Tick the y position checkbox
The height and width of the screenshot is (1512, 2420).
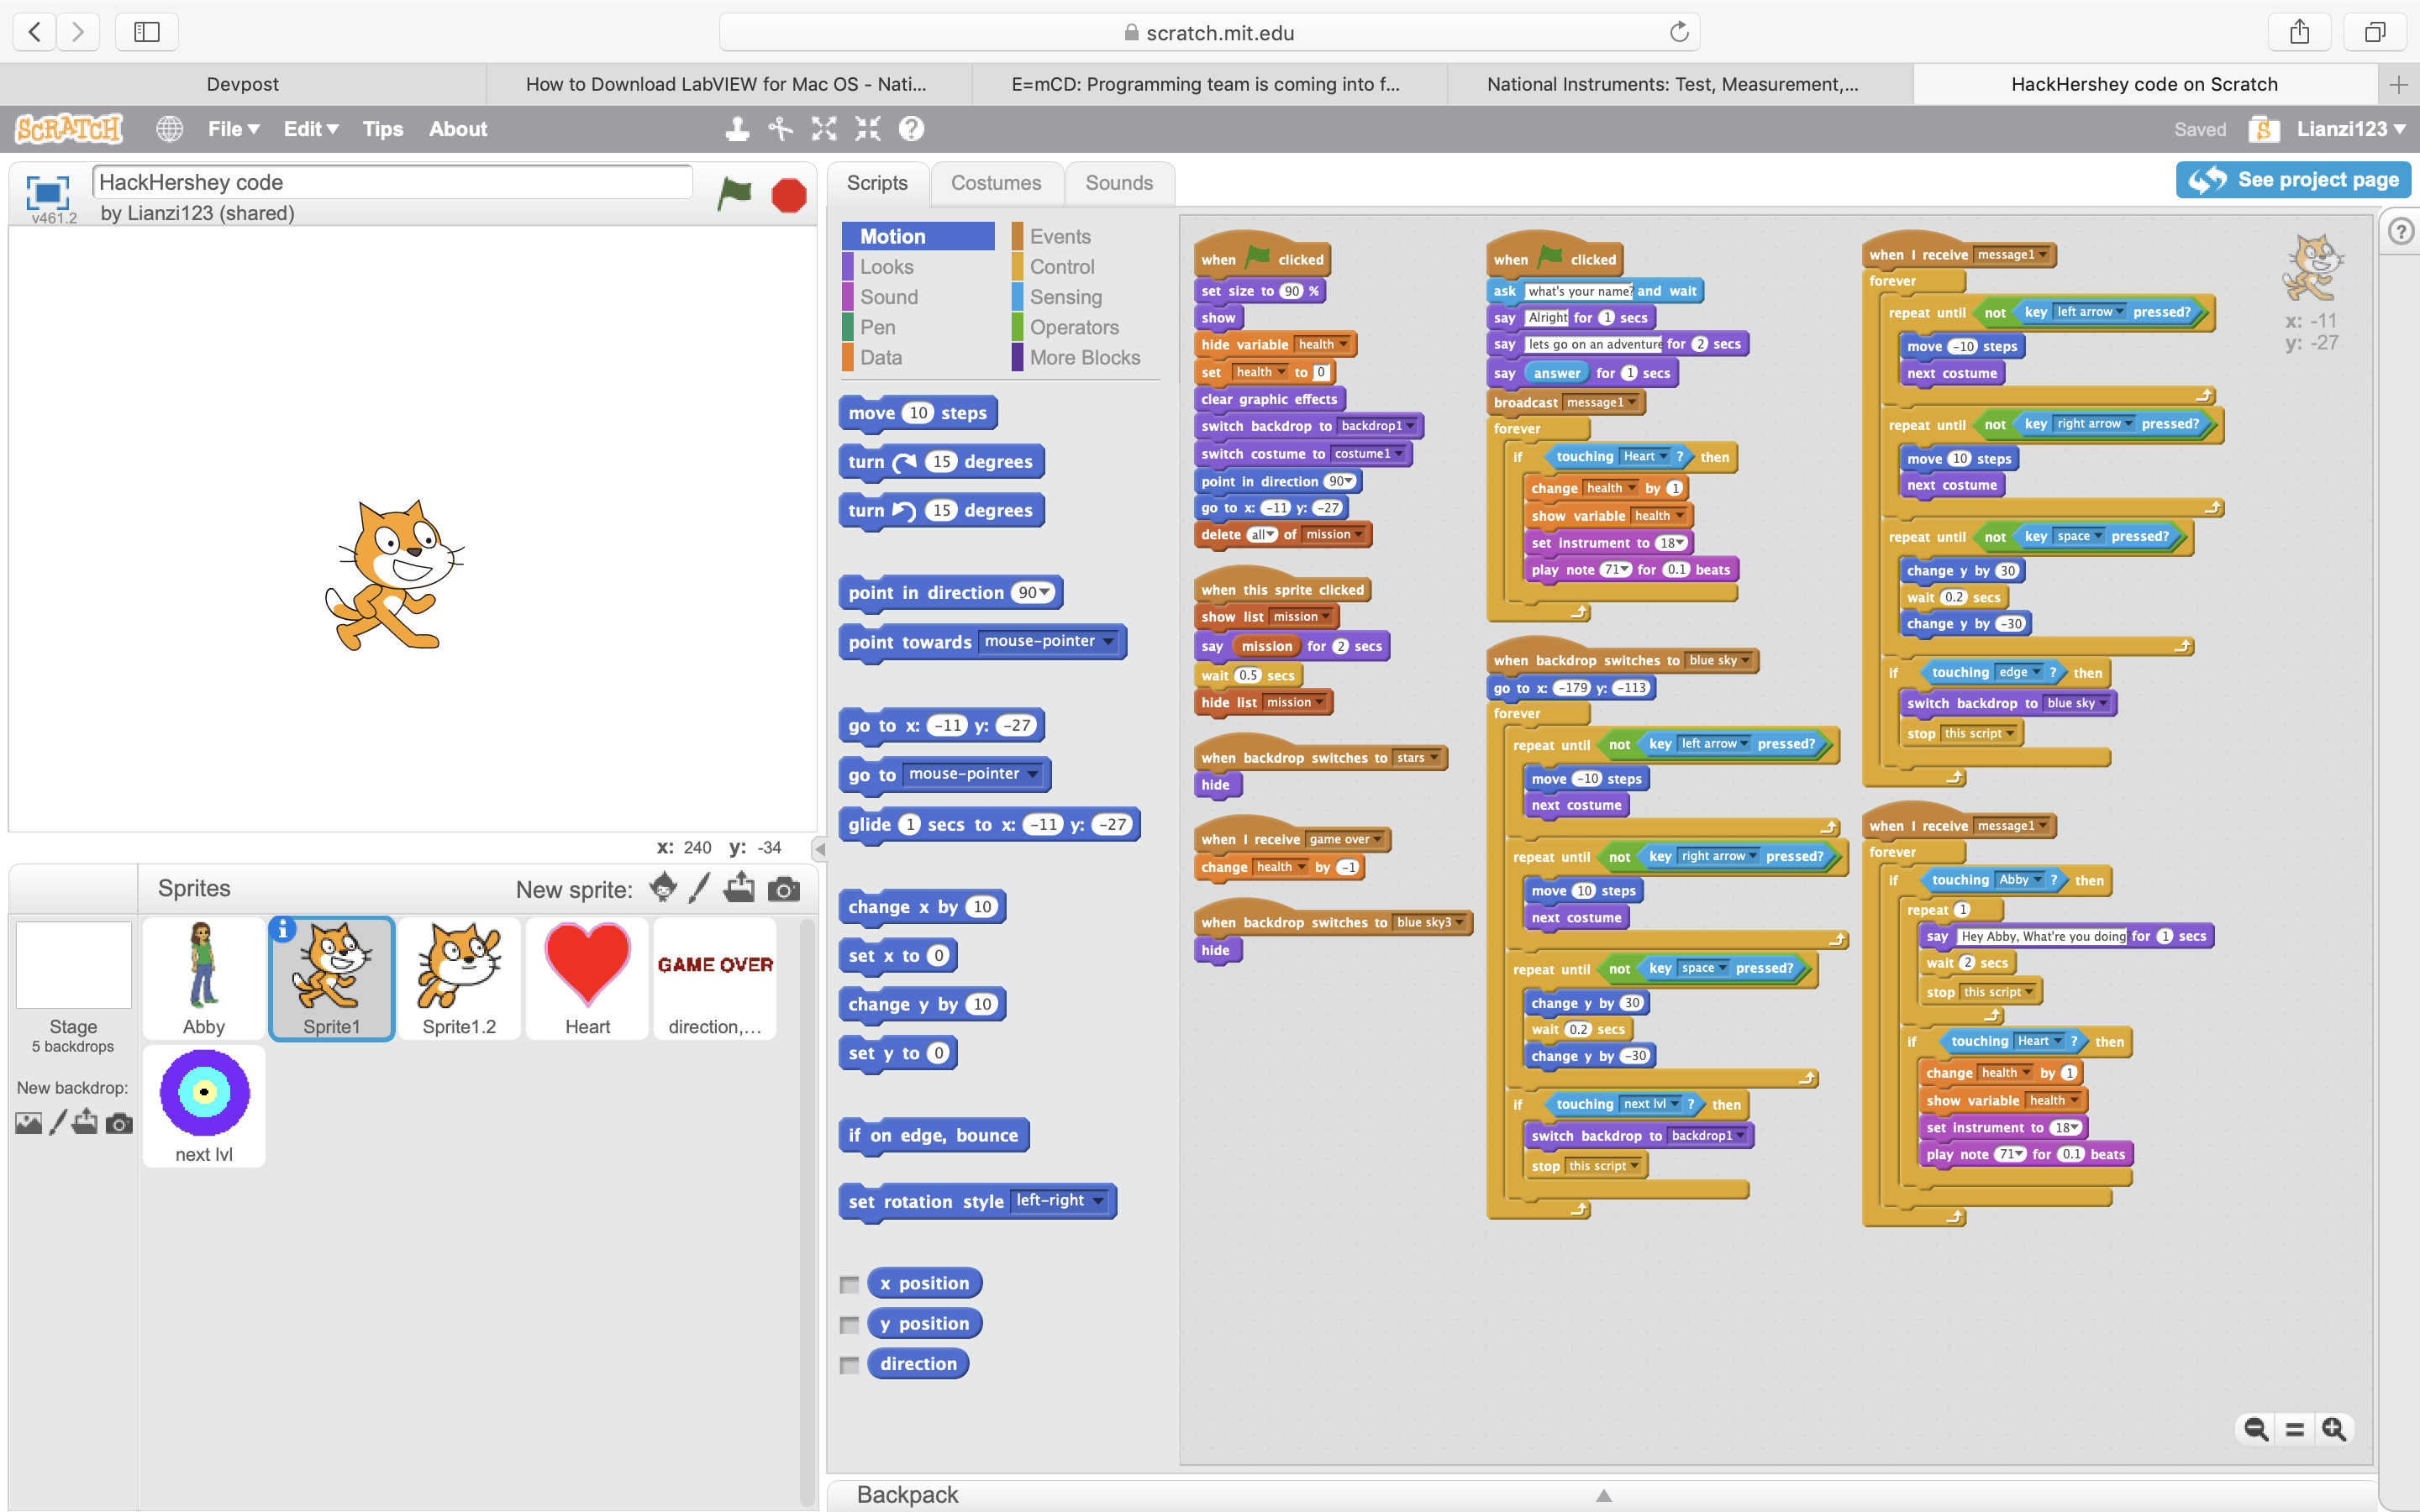850,1325
